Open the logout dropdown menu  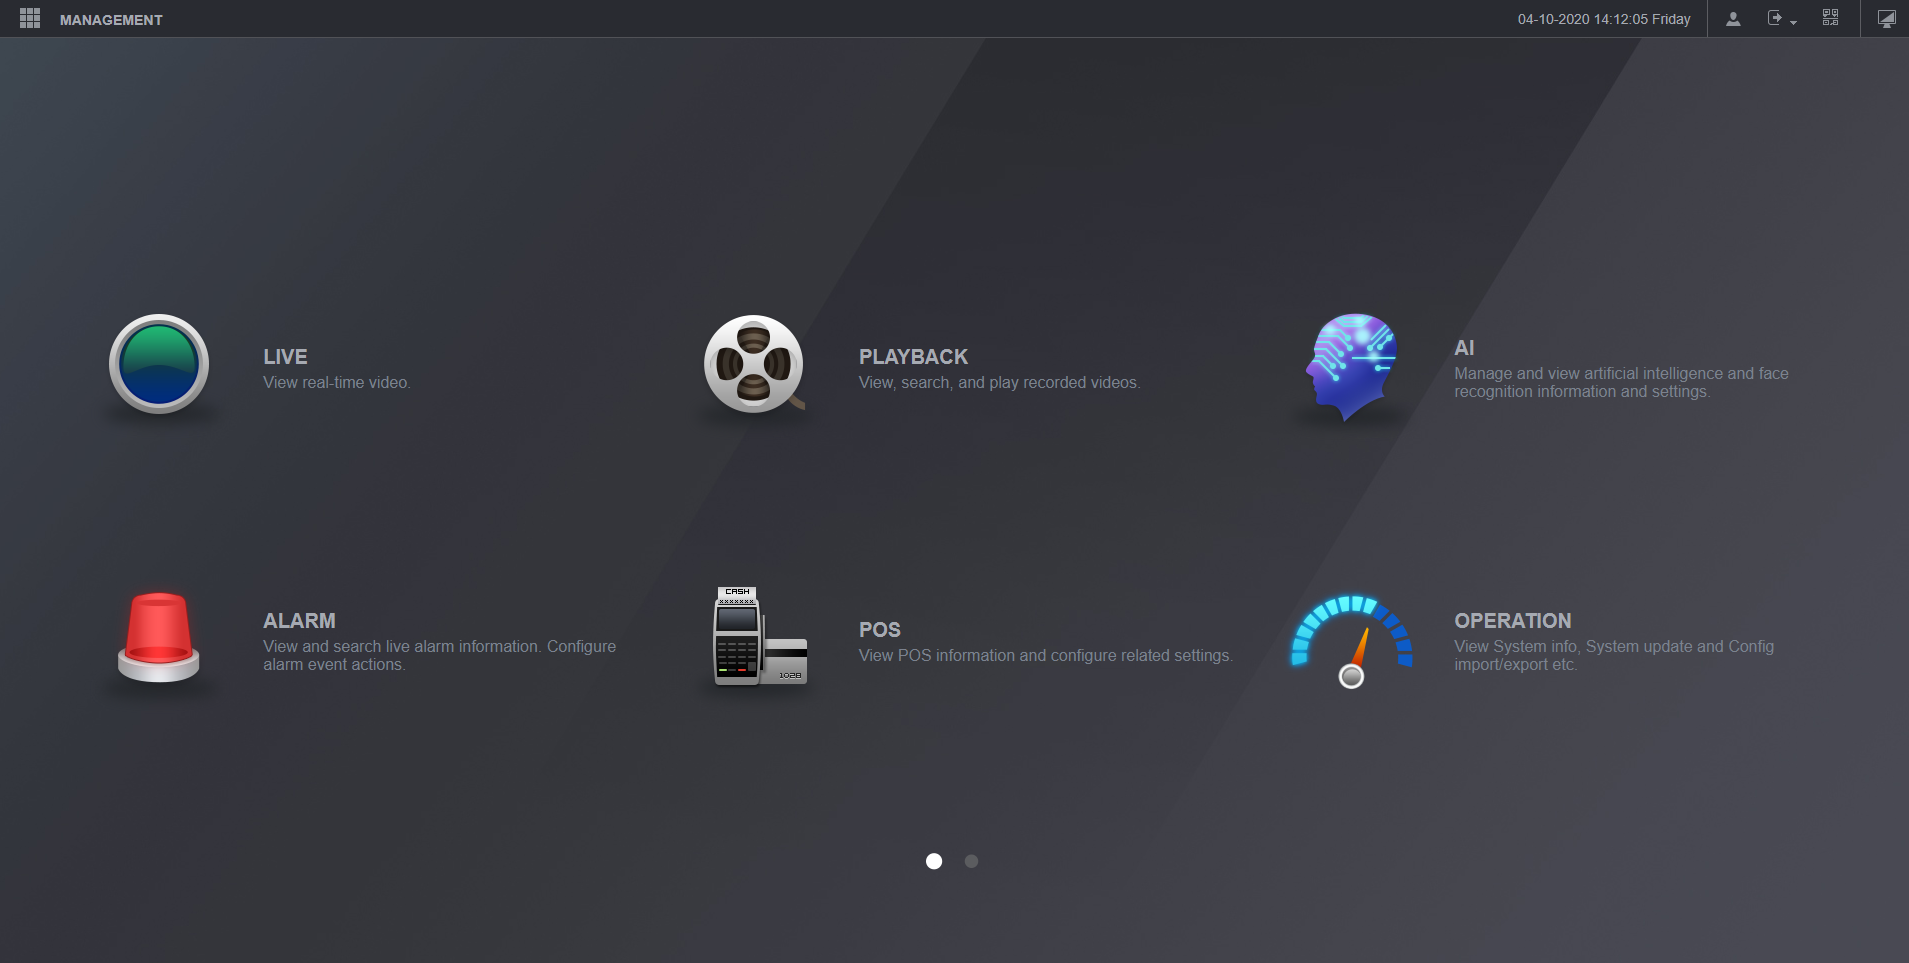[x=1781, y=19]
